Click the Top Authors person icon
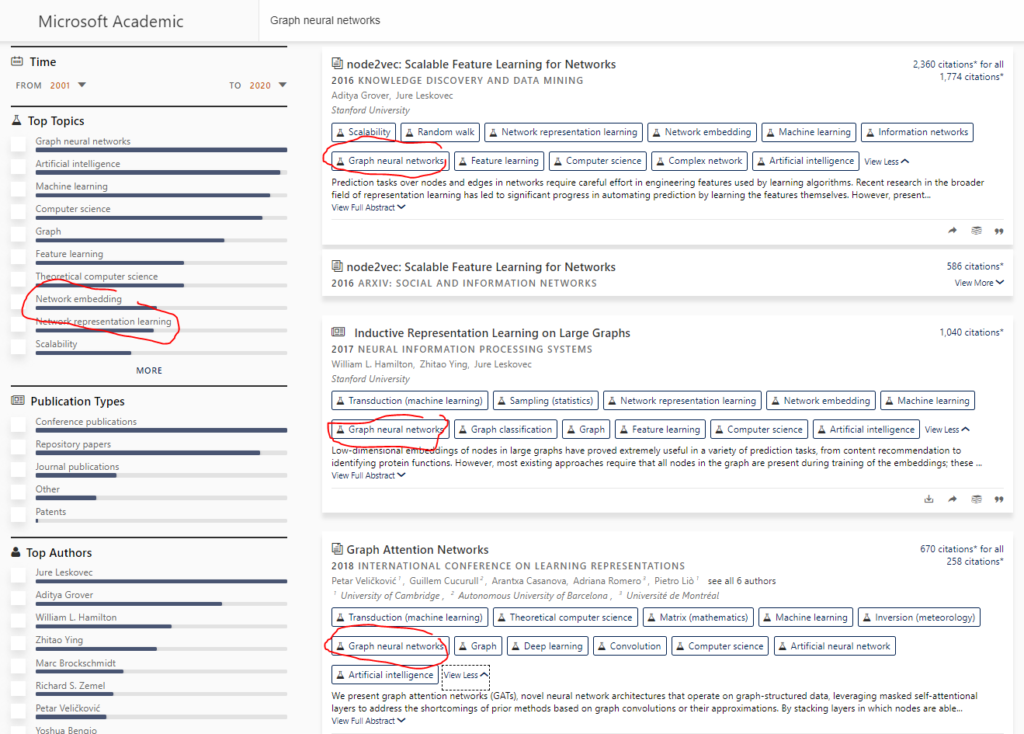 (x=18, y=552)
